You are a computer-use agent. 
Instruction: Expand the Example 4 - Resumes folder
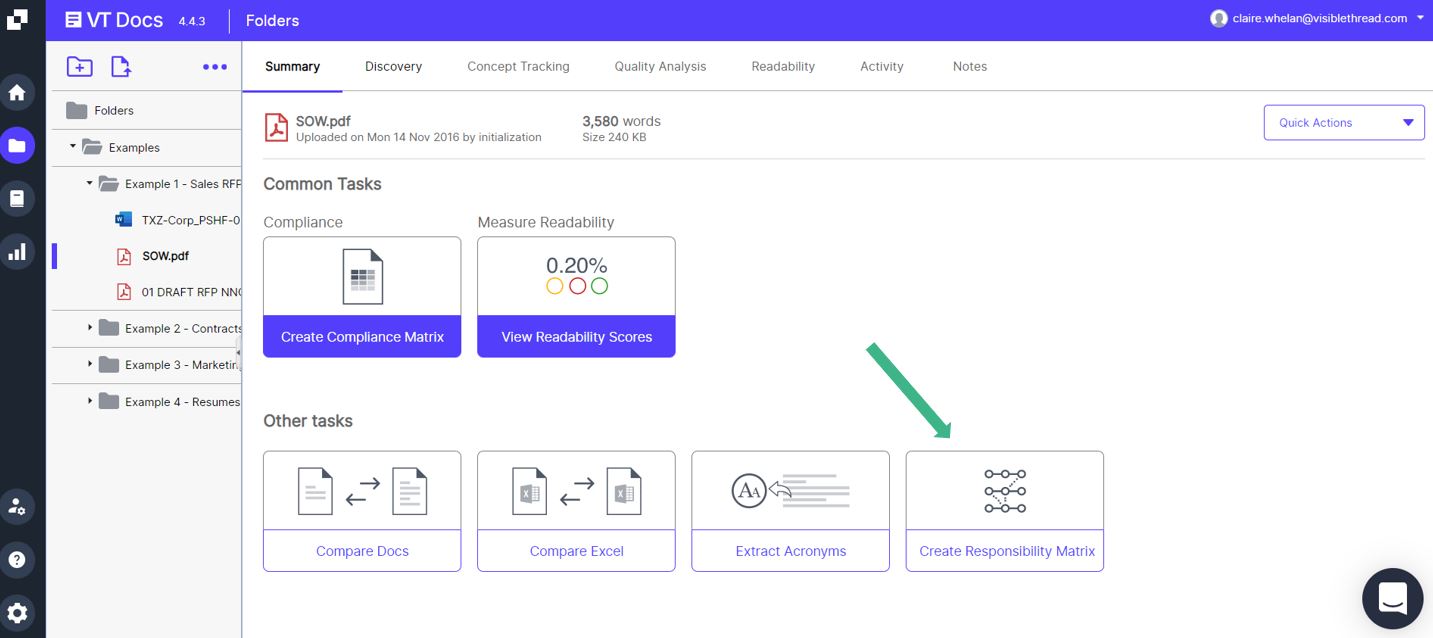click(90, 402)
